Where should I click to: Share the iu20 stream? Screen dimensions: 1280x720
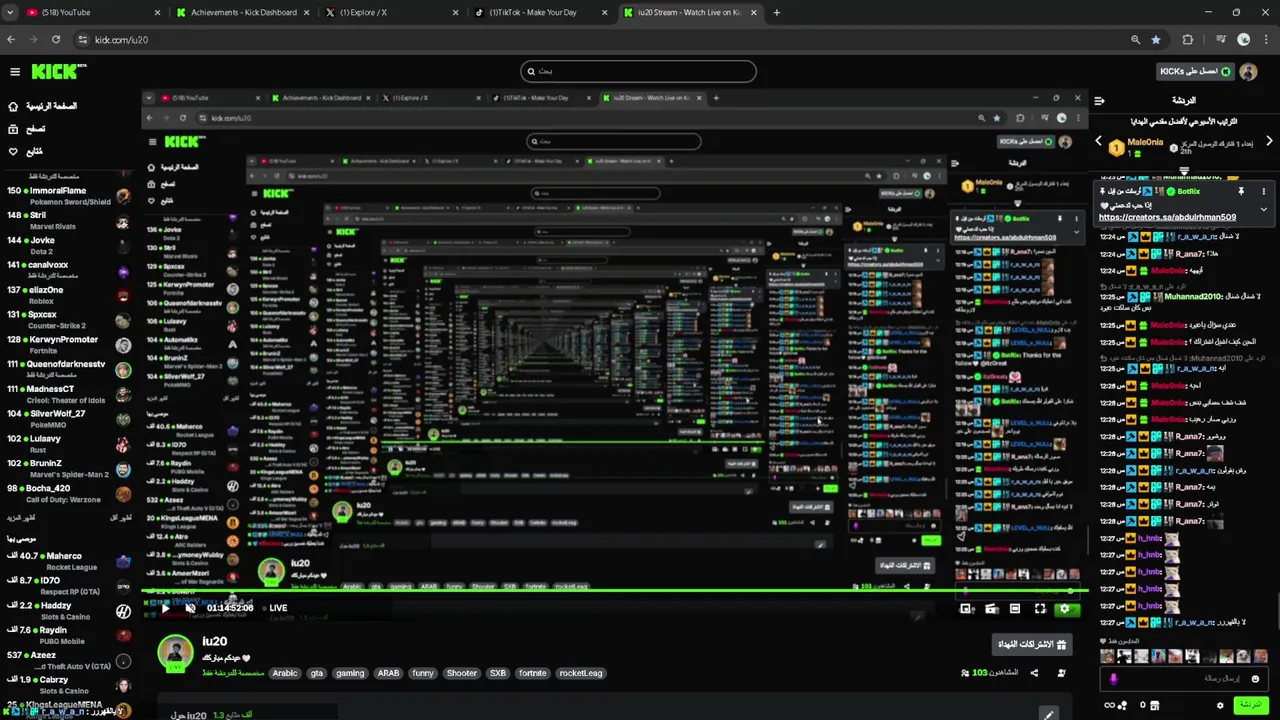1034,673
